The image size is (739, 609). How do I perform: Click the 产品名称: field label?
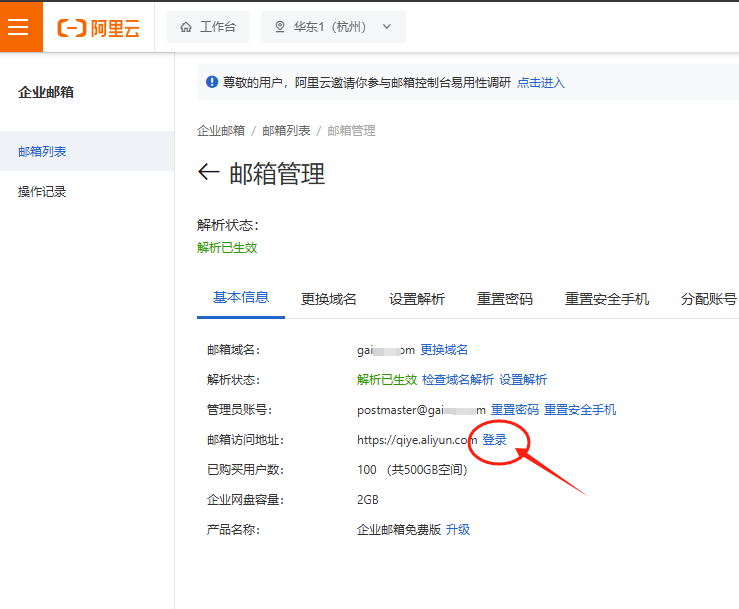point(233,529)
